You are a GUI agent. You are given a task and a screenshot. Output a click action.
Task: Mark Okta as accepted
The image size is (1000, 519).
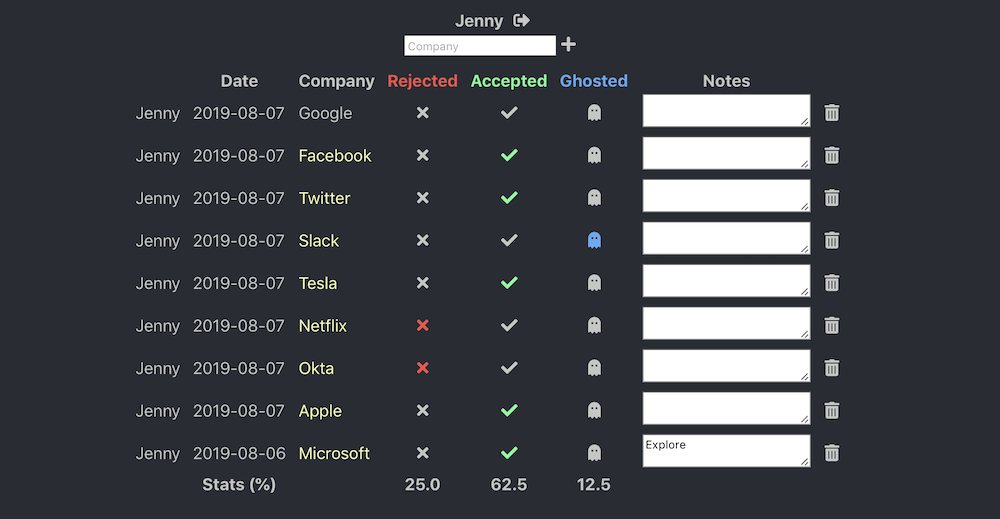[509, 368]
